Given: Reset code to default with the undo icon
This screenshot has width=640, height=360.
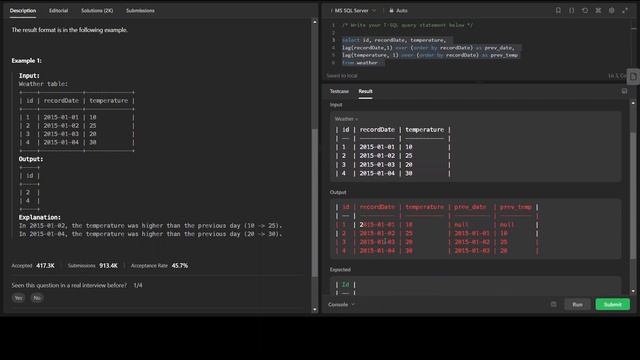Looking at the screenshot, I should click(x=585, y=11).
